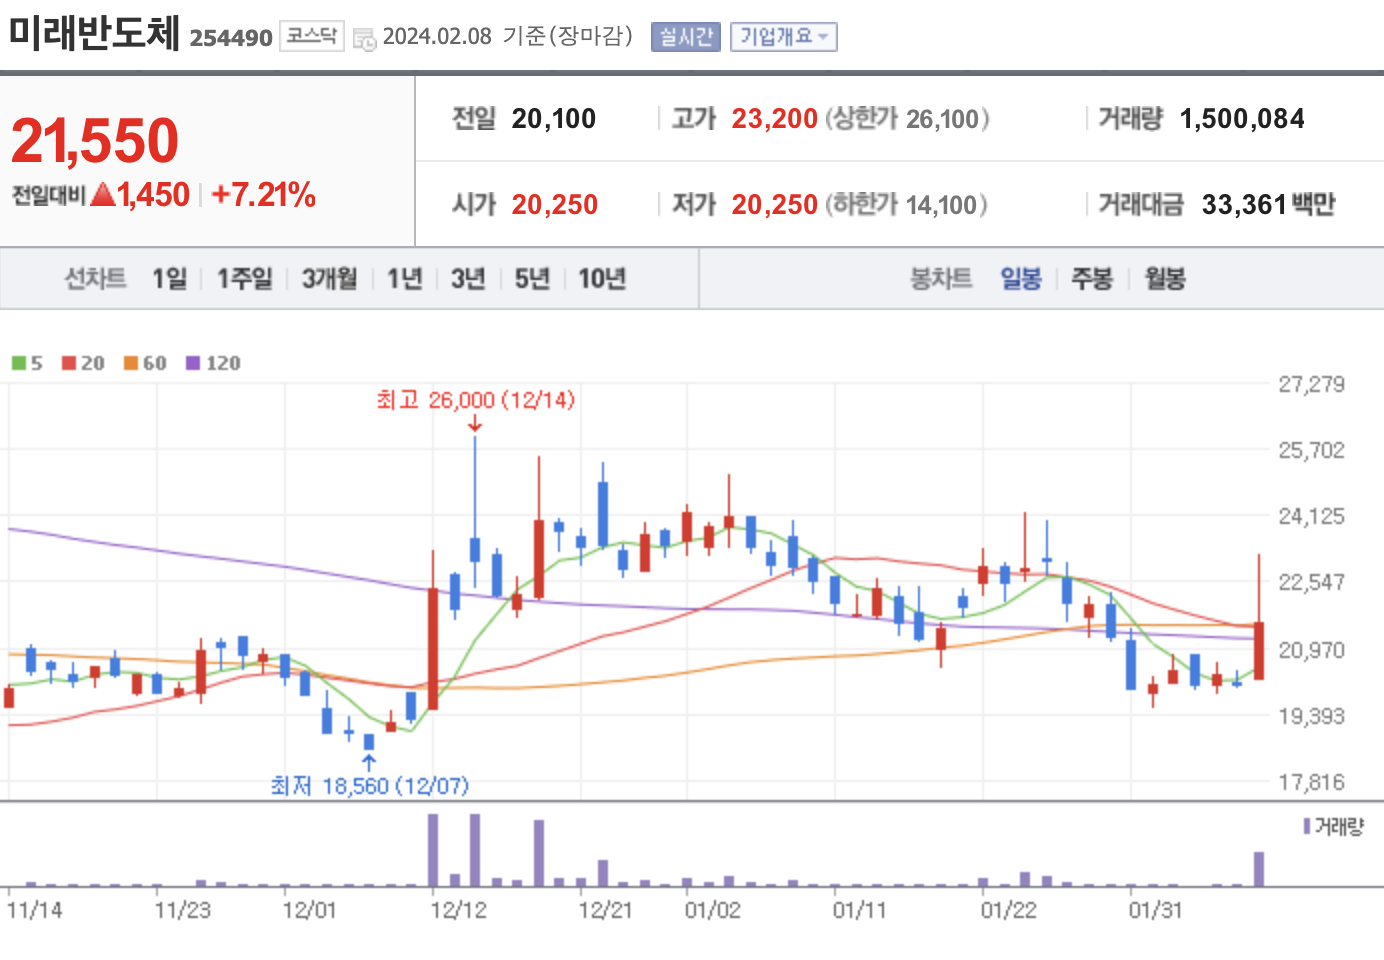
Task: Click the current price 21,550
Action: click(95, 140)
